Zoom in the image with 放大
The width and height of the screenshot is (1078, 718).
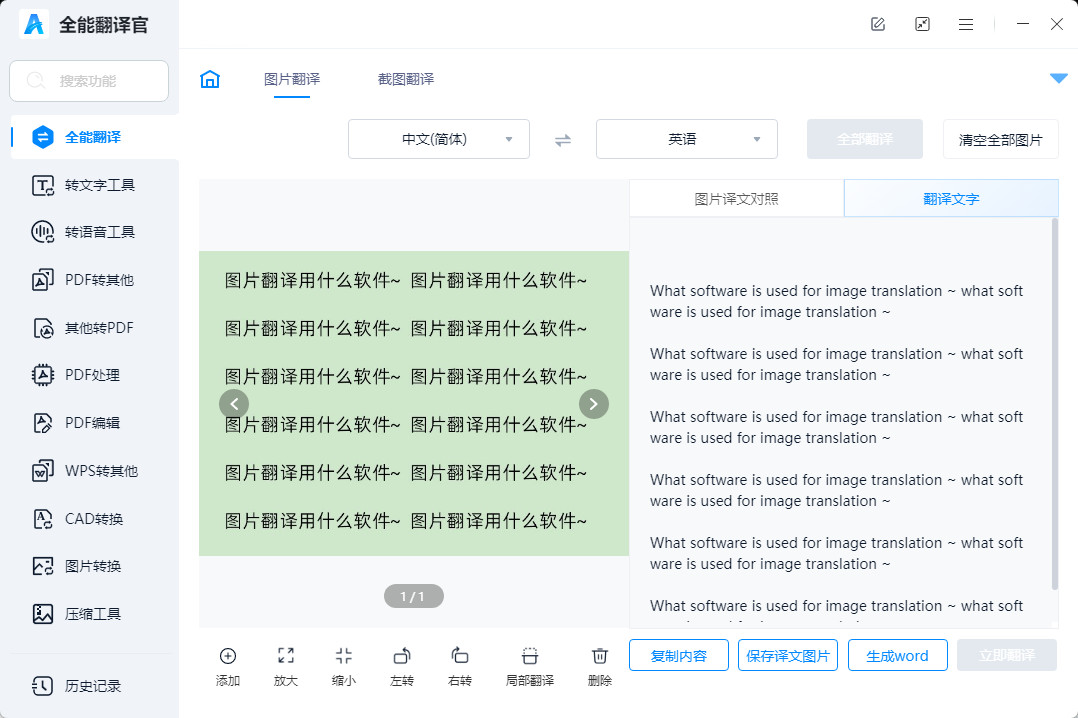286,666
